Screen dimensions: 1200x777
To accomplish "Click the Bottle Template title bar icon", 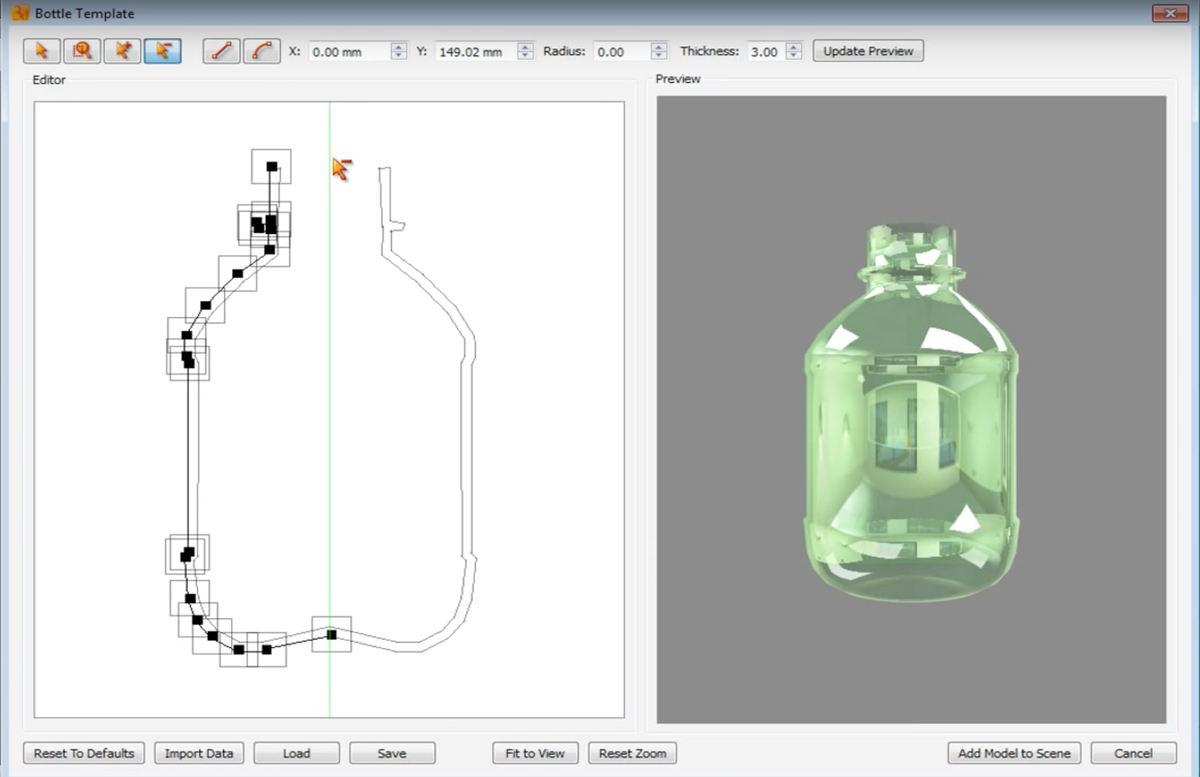I will 19,14.
